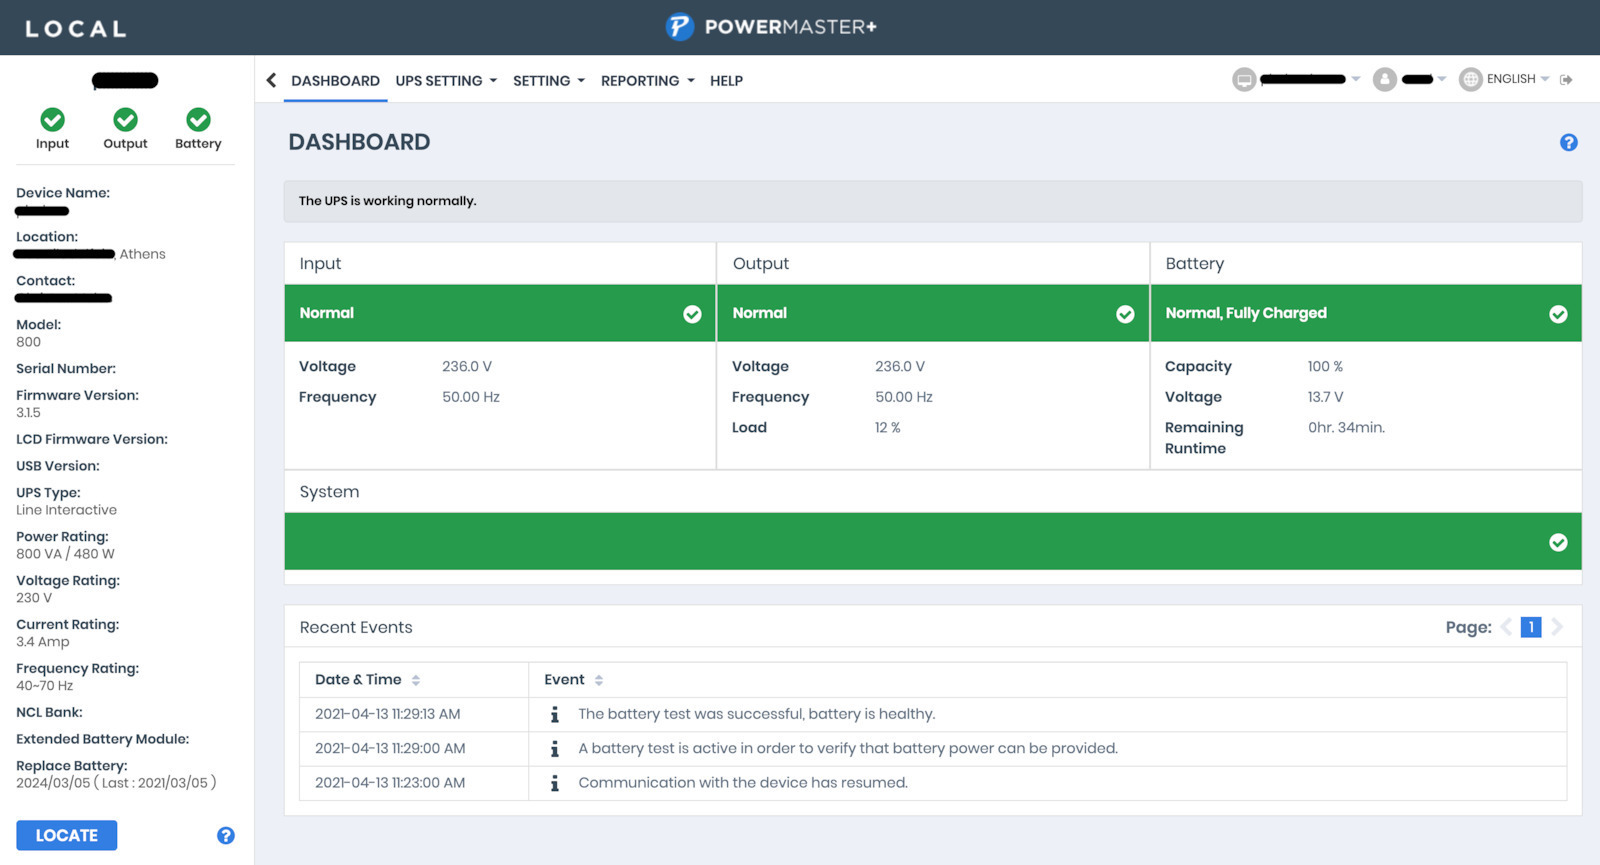This screenshot has height=865, width=1600.
Task: Click Power Rating value 800 VA / 480 W
Action: [65, 554]
